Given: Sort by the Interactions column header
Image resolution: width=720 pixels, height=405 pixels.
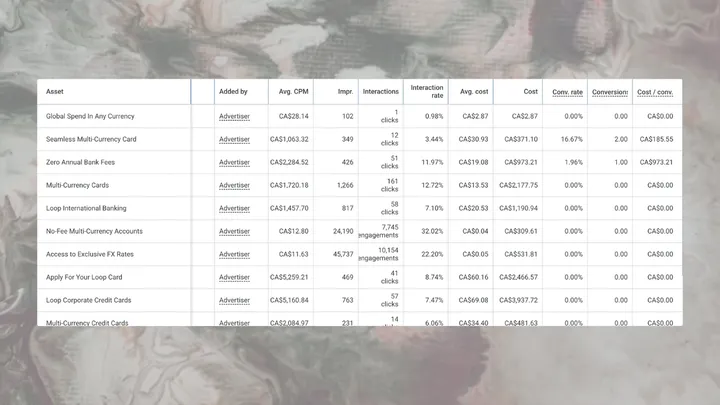Looking at the screenshot, I should pyautogui.click(x=381, y=91).
